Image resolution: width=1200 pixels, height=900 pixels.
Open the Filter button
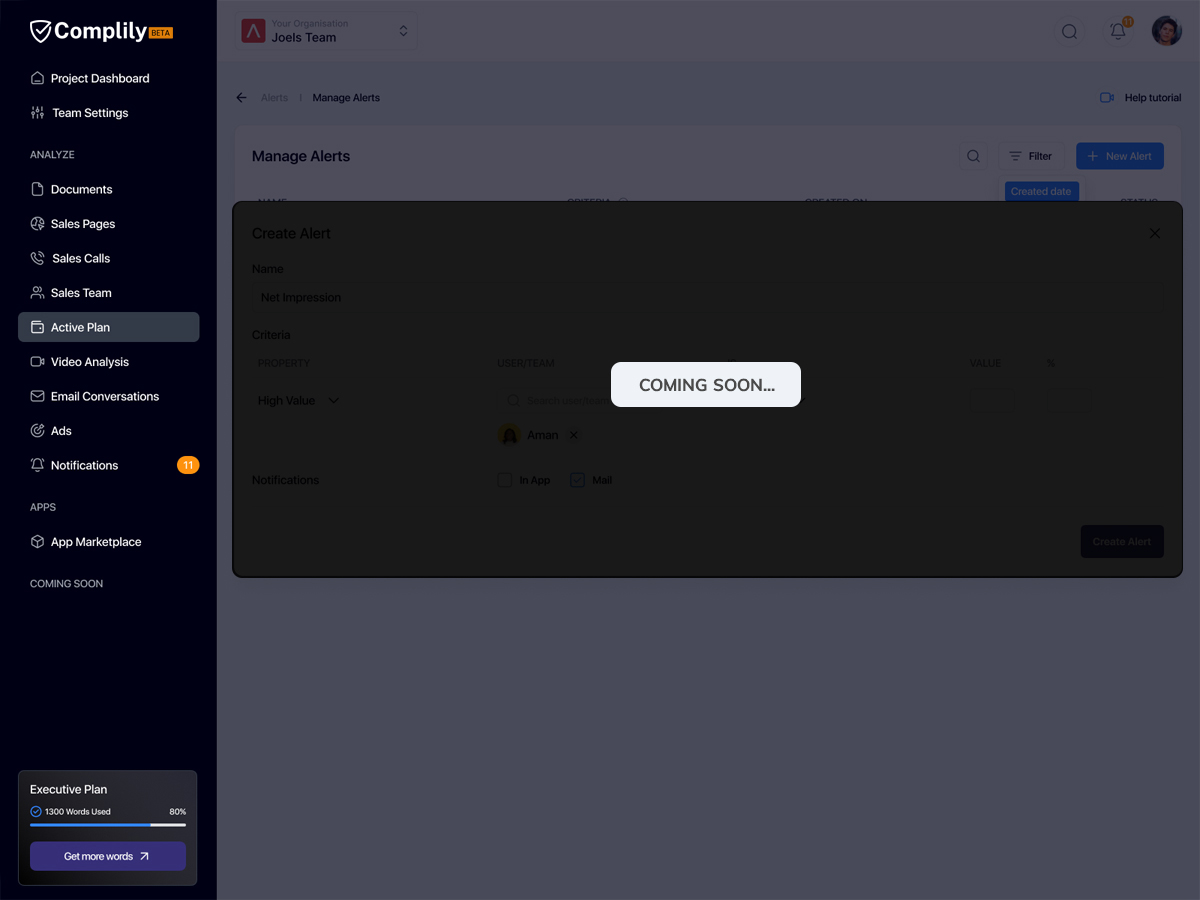[x=1030, y=156]
